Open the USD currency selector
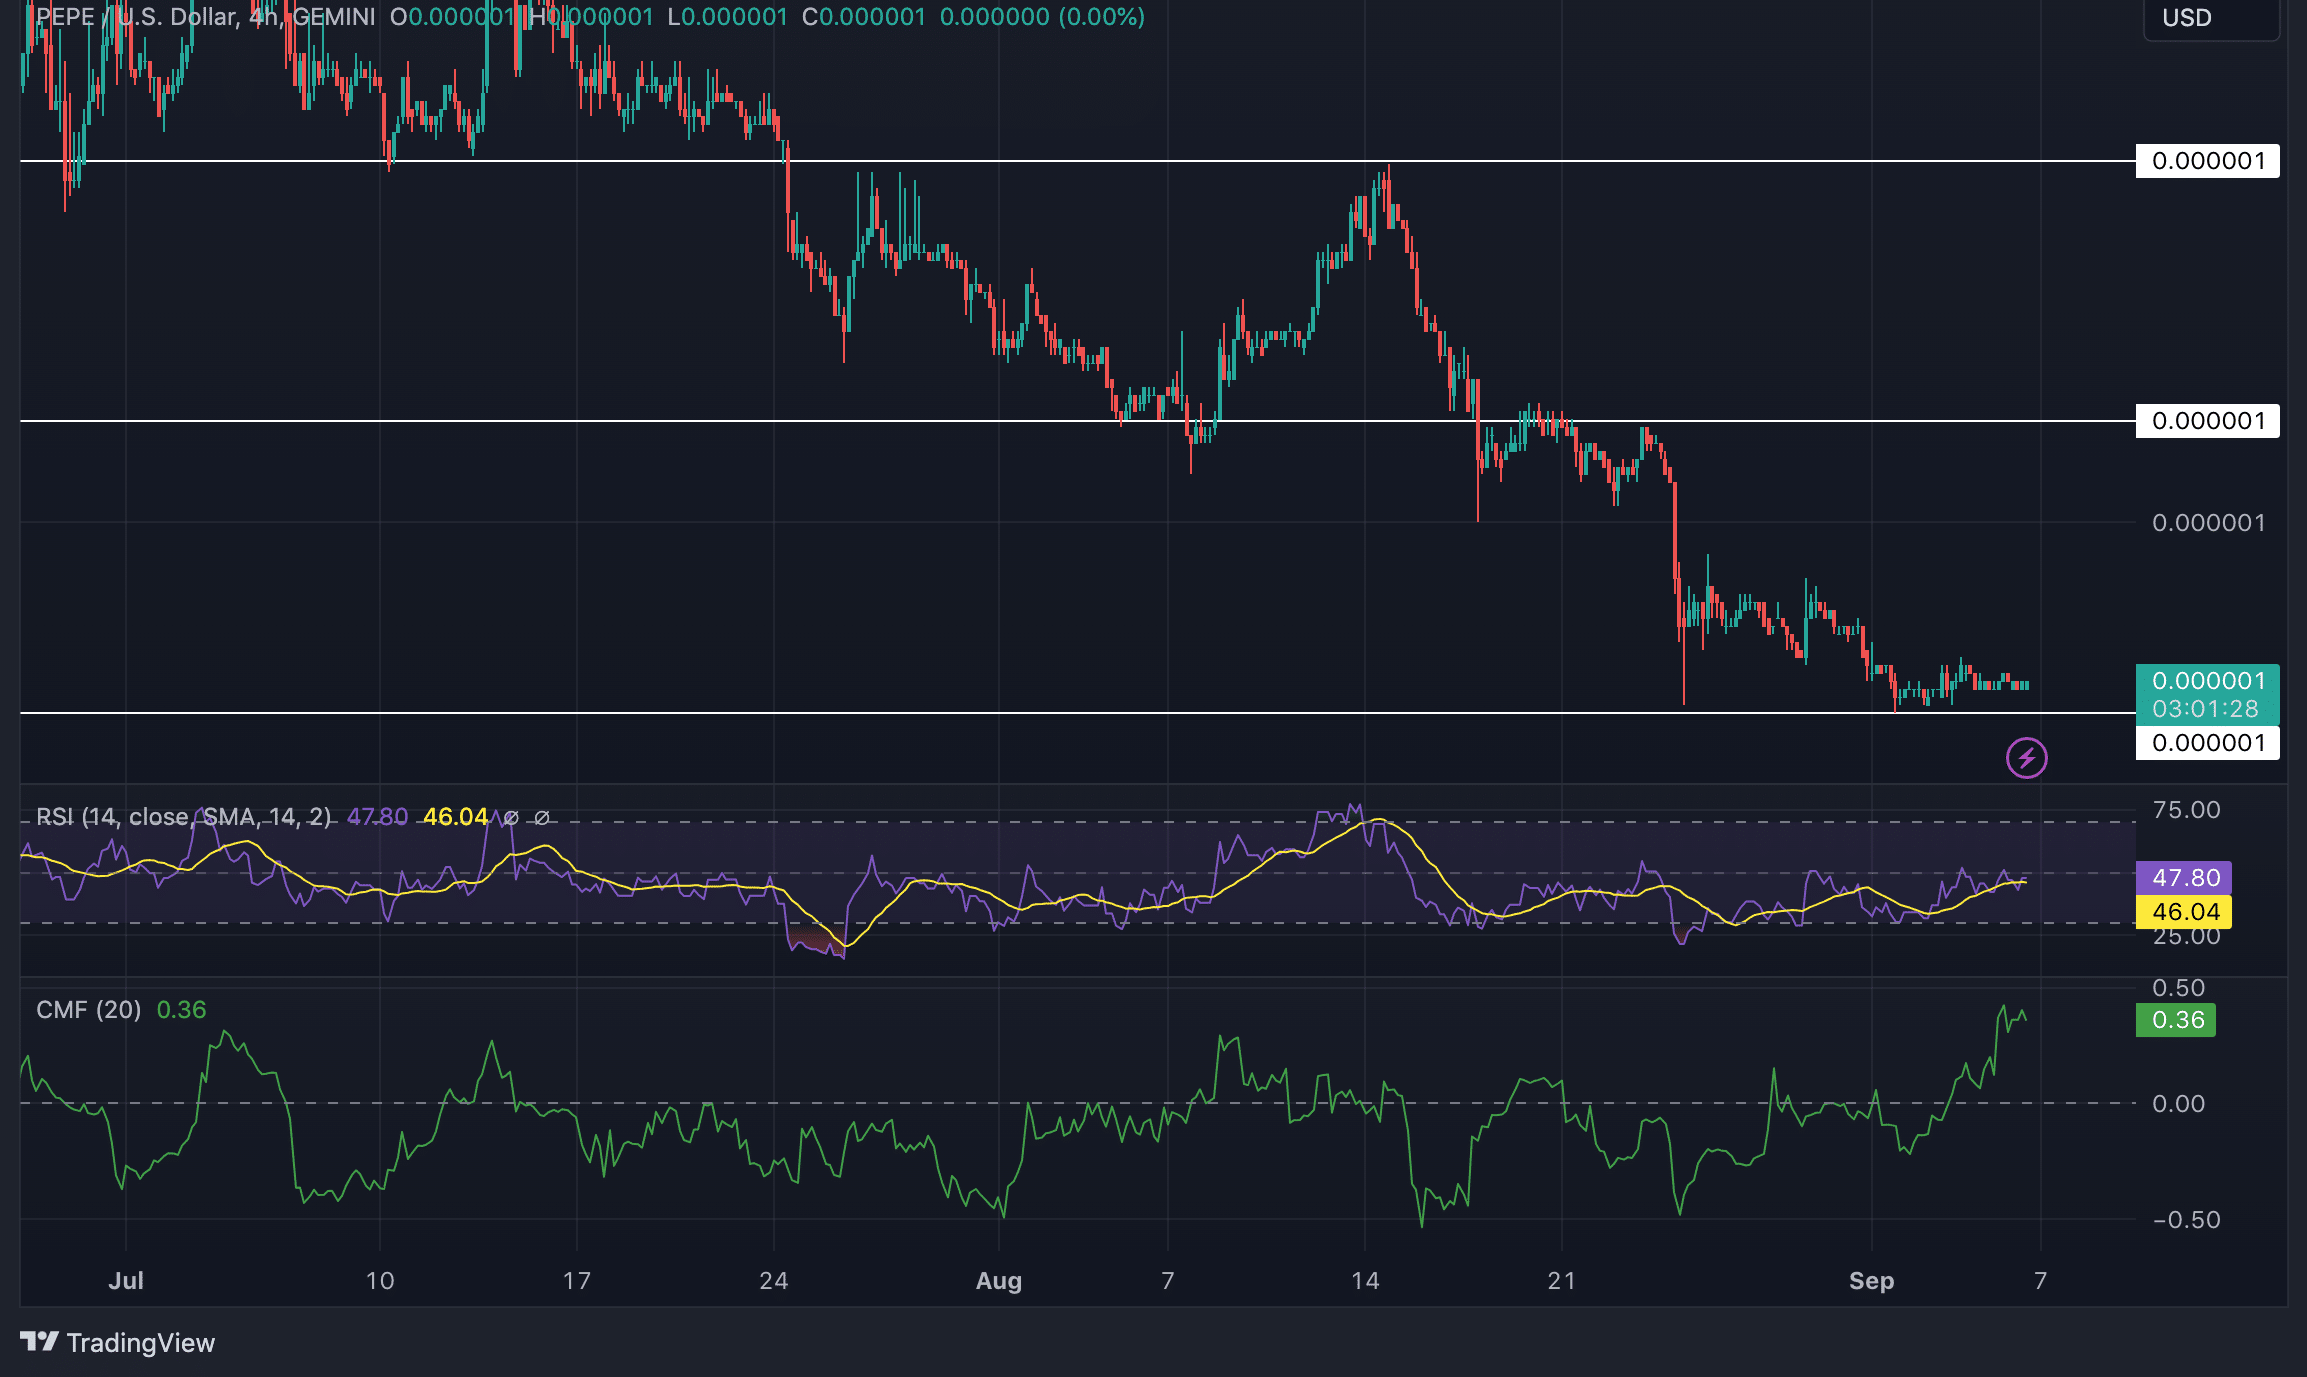 [2211, 18]
